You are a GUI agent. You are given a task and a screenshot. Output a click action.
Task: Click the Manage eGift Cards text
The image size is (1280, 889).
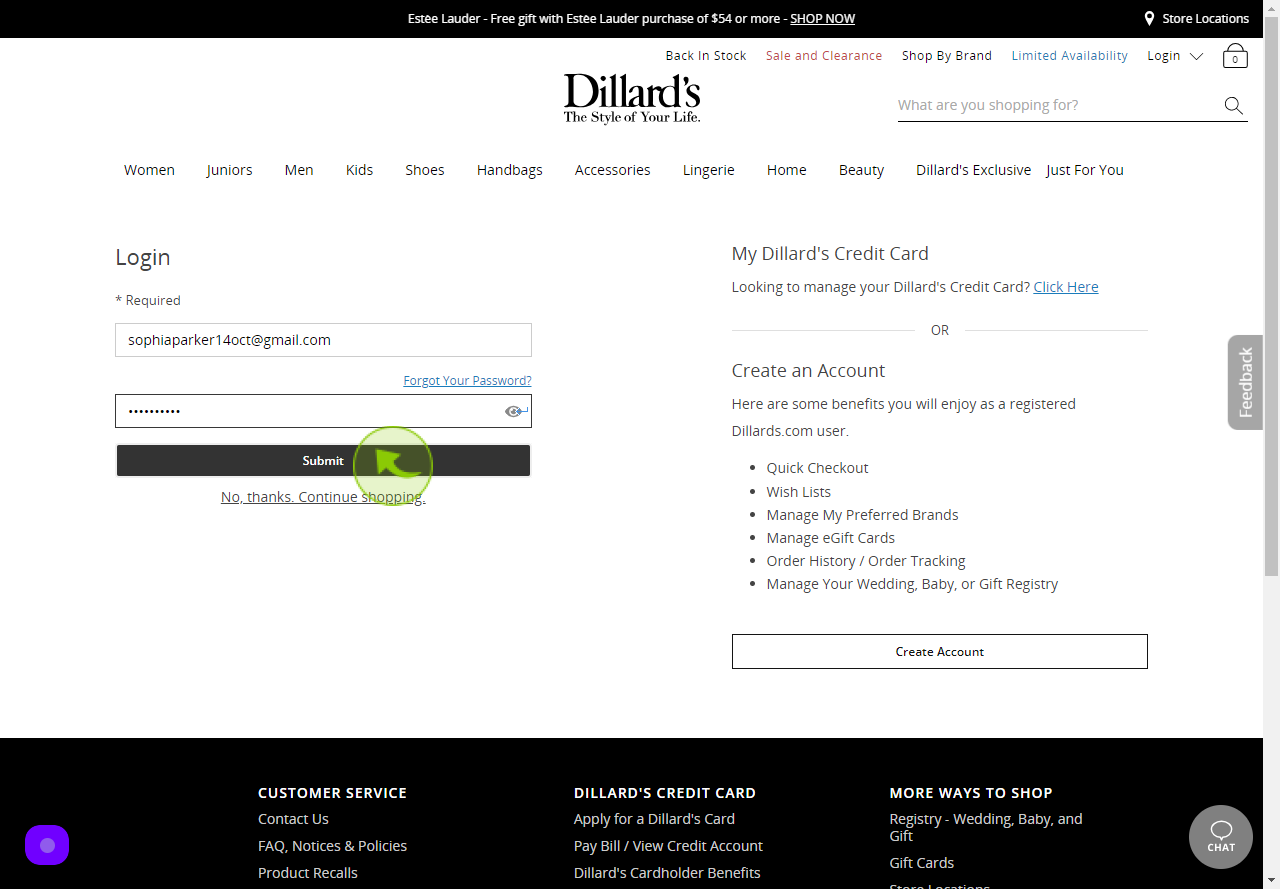tap(830, 538)
